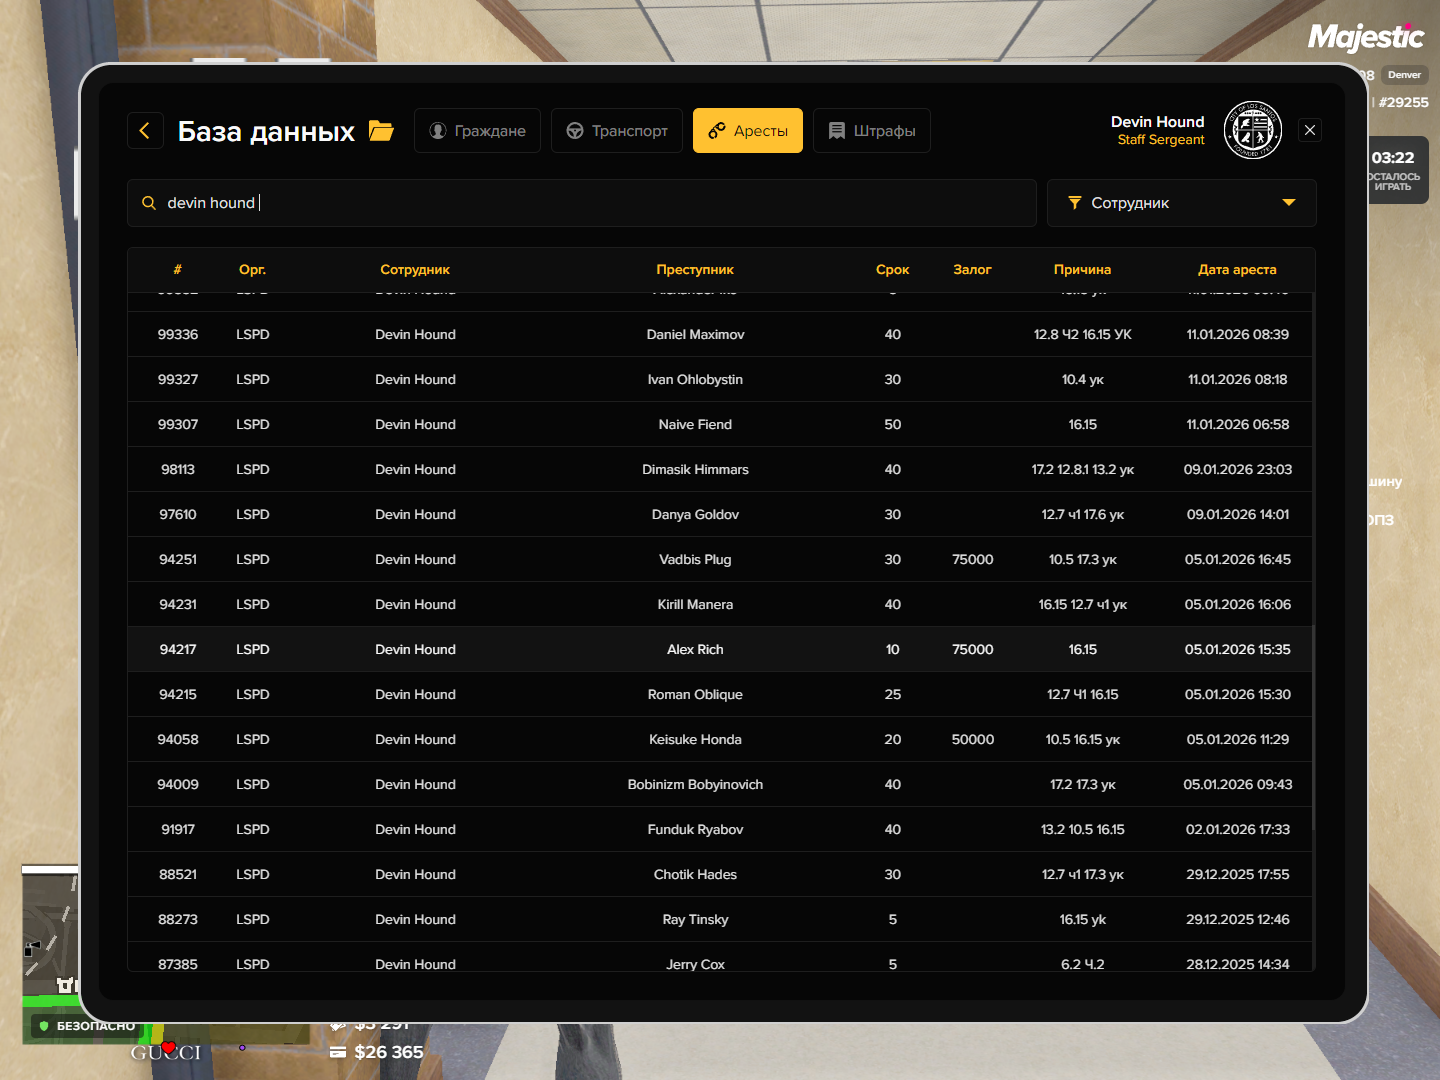Click the back arrow button

click(145, 131)
